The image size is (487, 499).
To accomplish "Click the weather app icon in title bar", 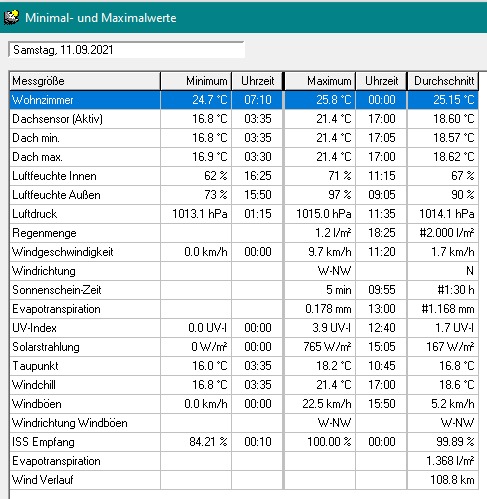I will [12, 17].
